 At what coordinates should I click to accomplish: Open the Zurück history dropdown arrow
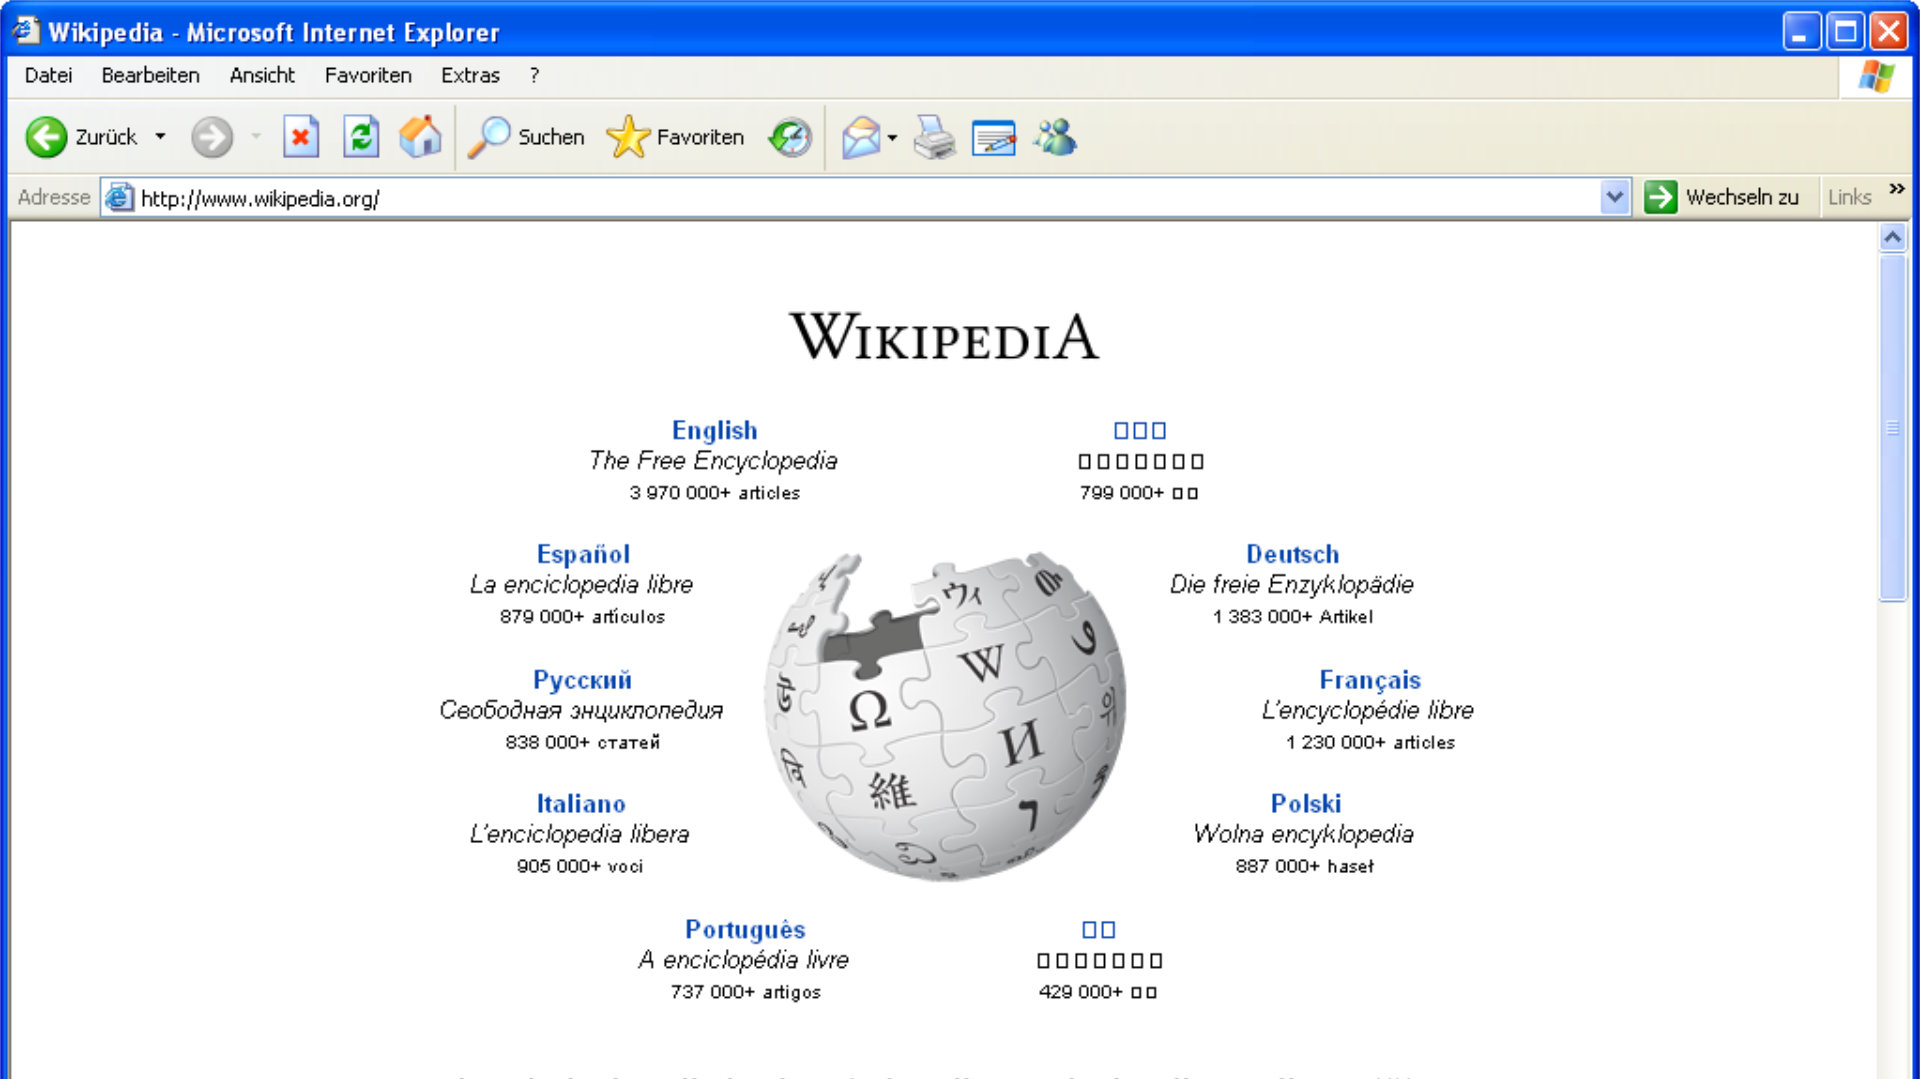[x=160, y=137]
